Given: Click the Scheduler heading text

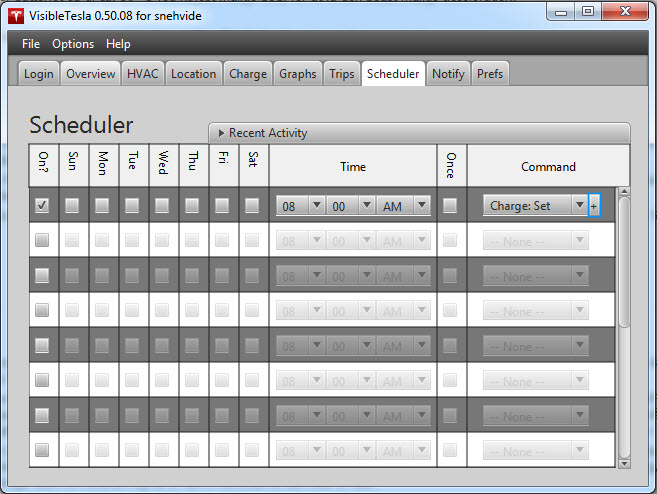Looking at the screenshot, I should 81,125.
